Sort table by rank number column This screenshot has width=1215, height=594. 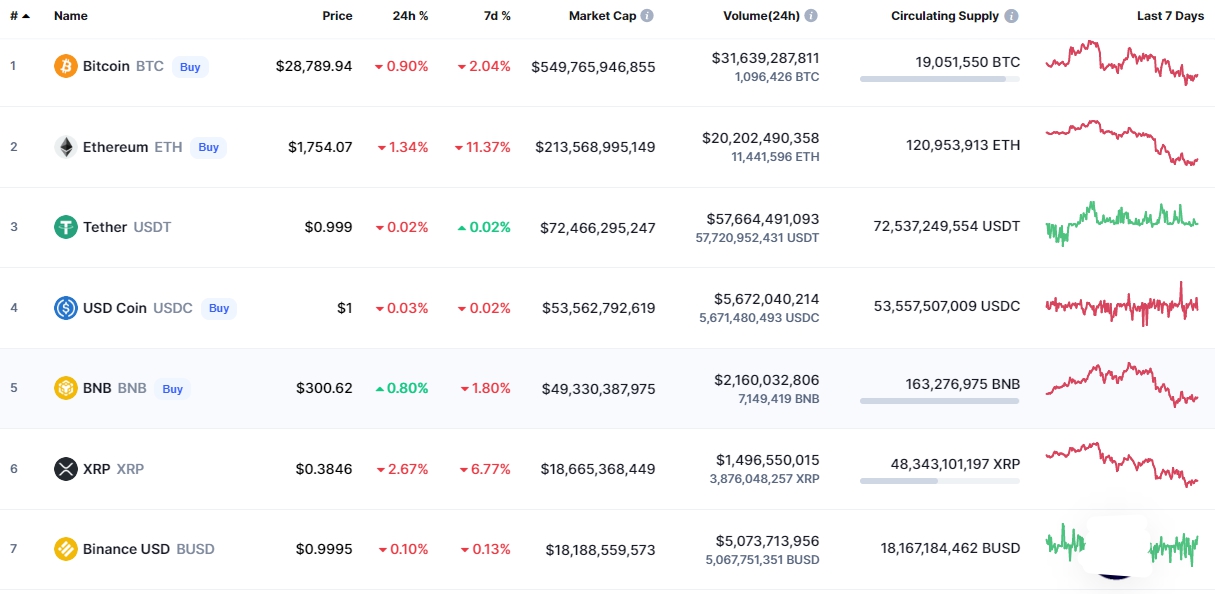[20, 16]
